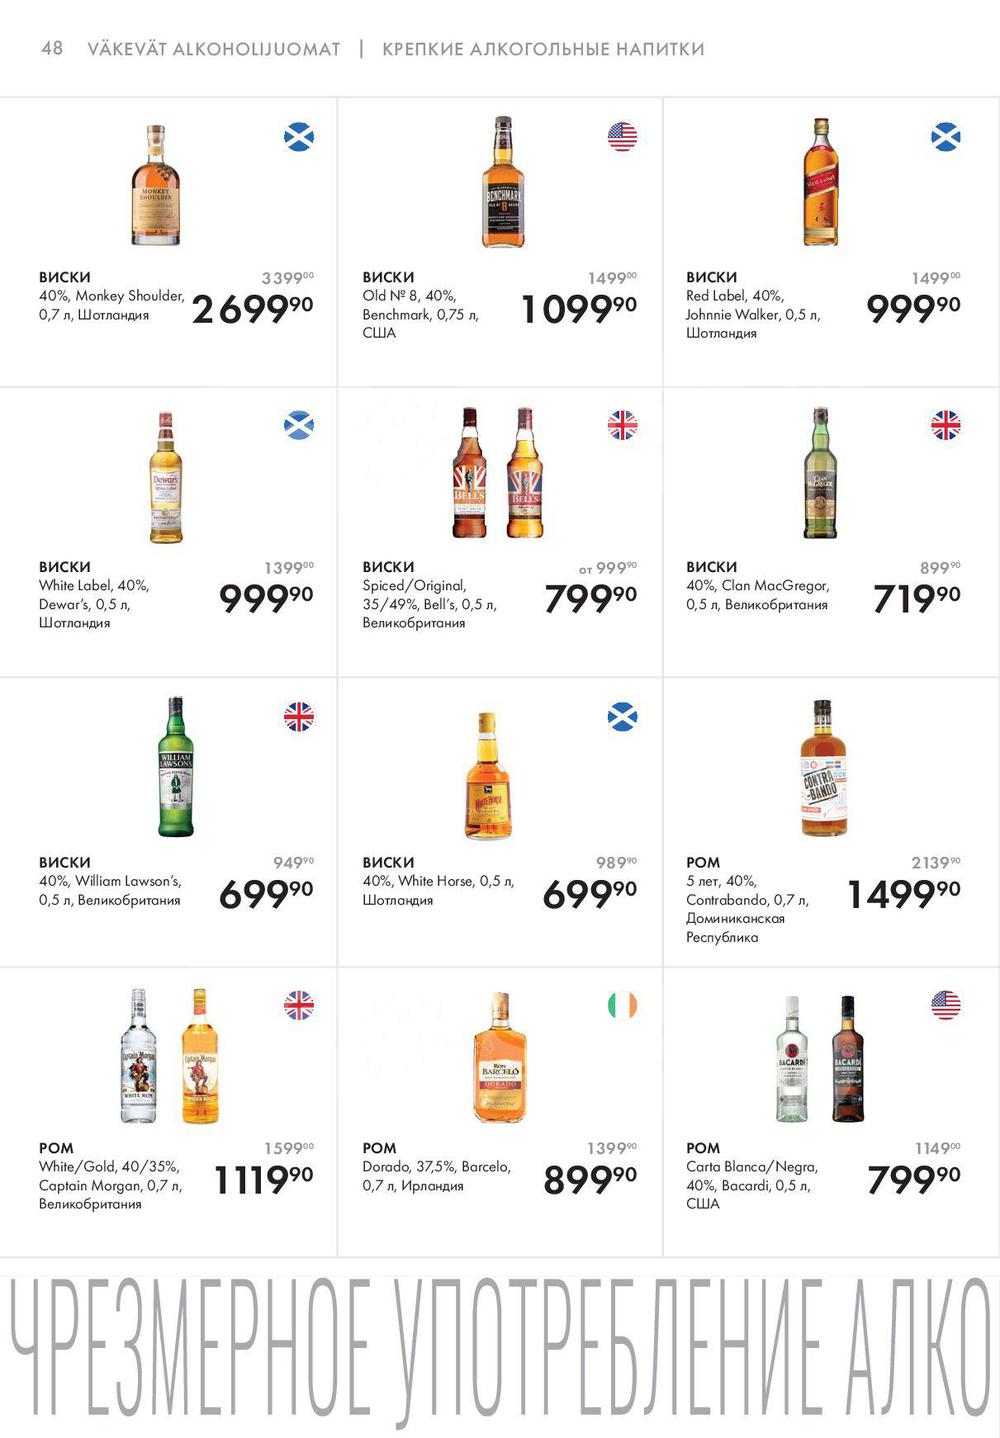Screen dimensions: 1000x1438
Task: Click the USA flag beside Benchmark whisky
Action: [x=622, y=136]
